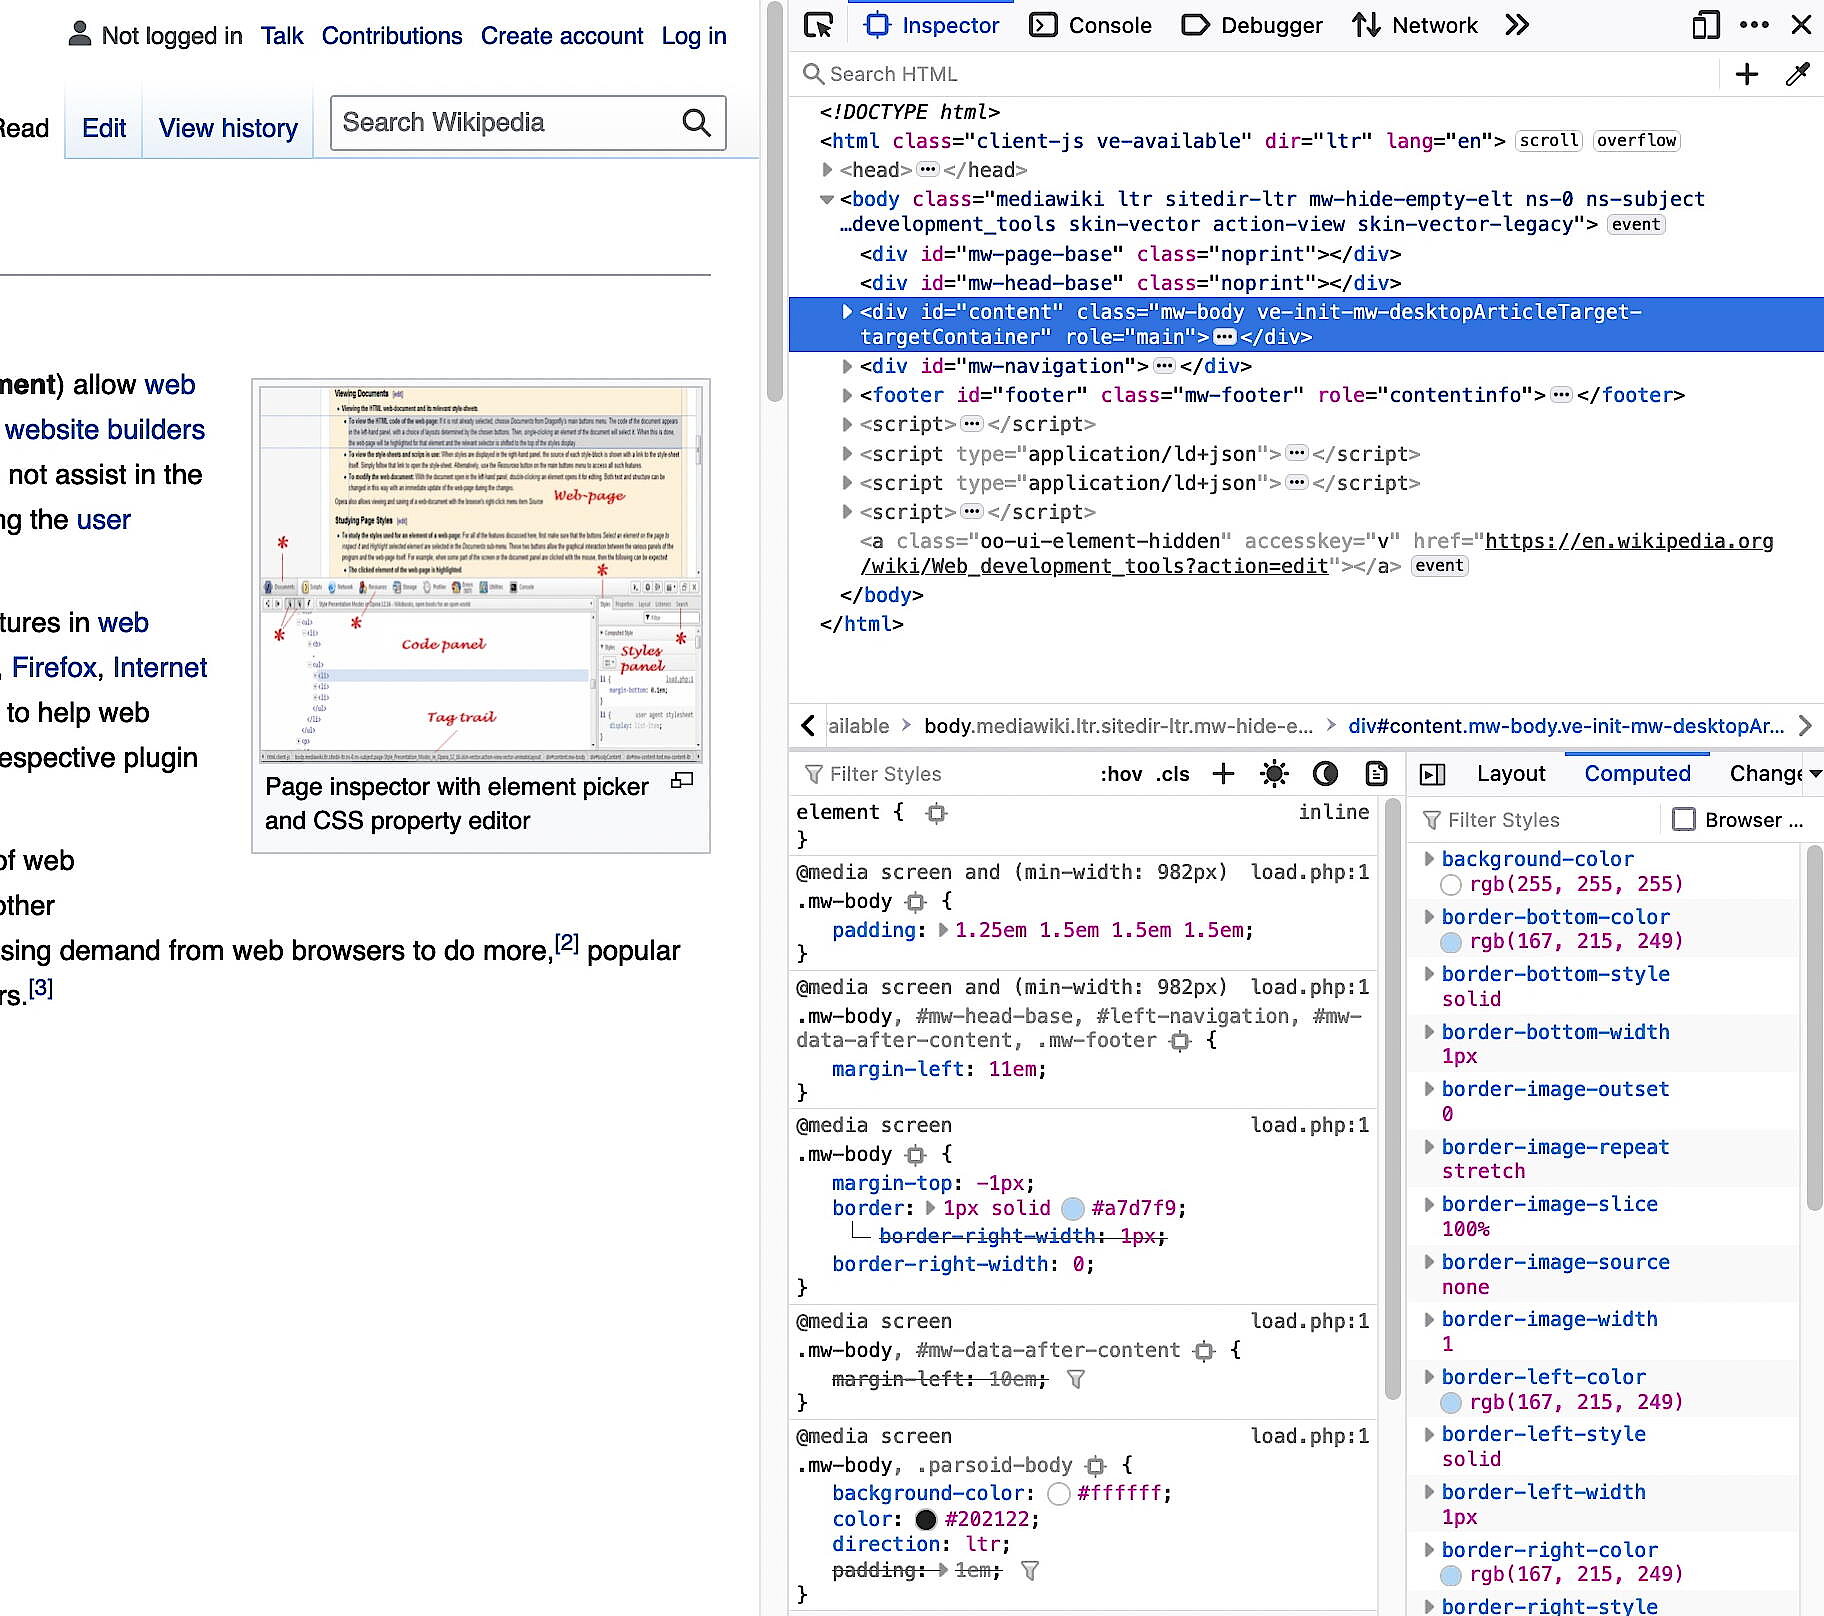
Task: Open the DevTools customize menu
Action: coord(1755,25)
